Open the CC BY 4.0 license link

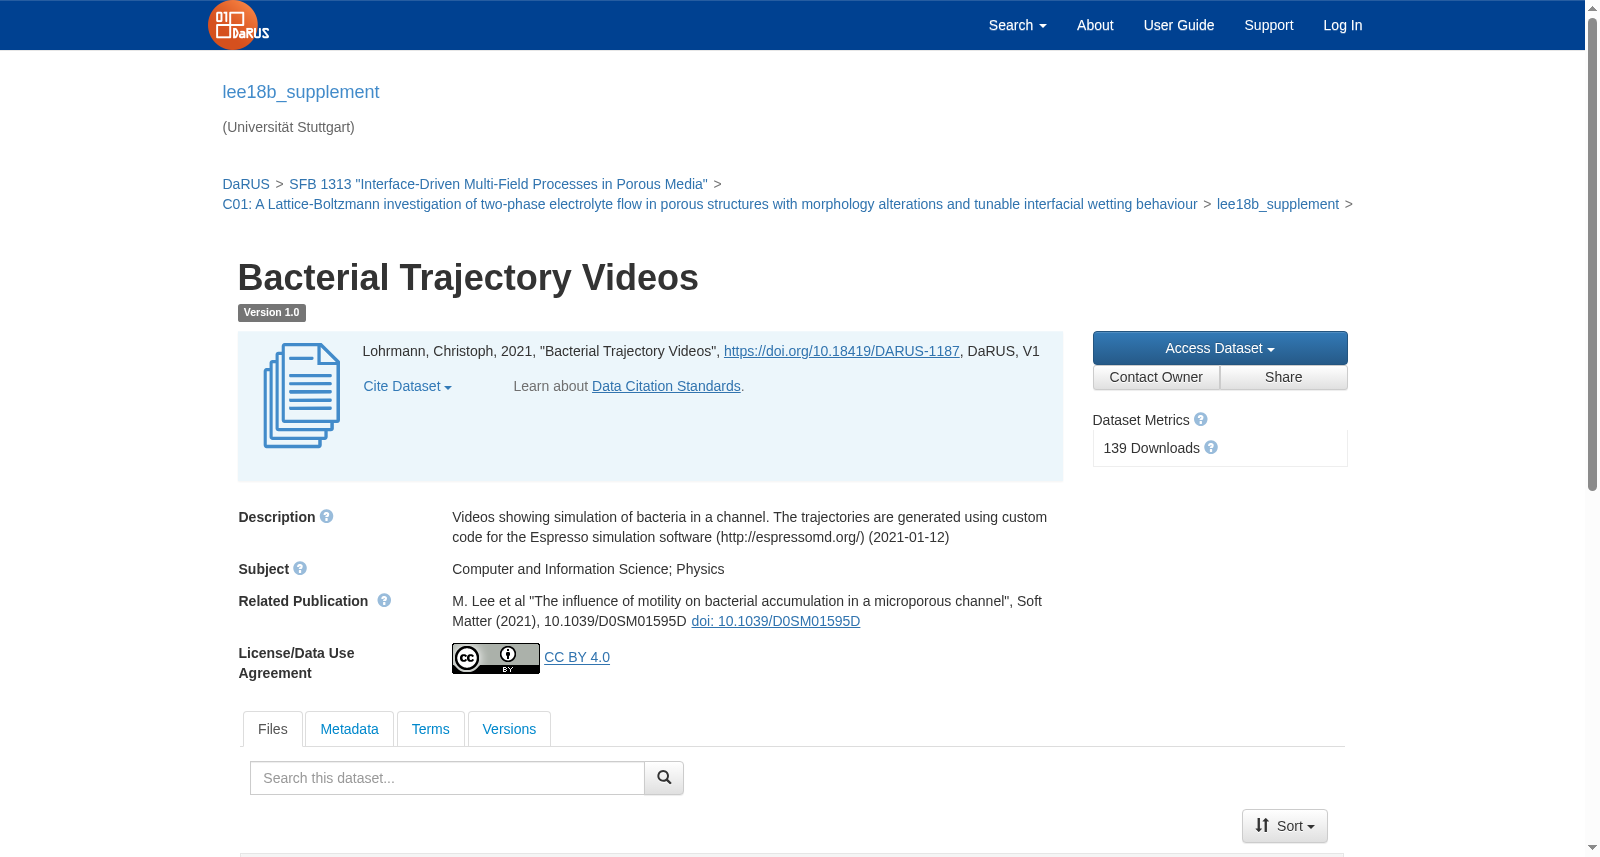tap(577, 657)
